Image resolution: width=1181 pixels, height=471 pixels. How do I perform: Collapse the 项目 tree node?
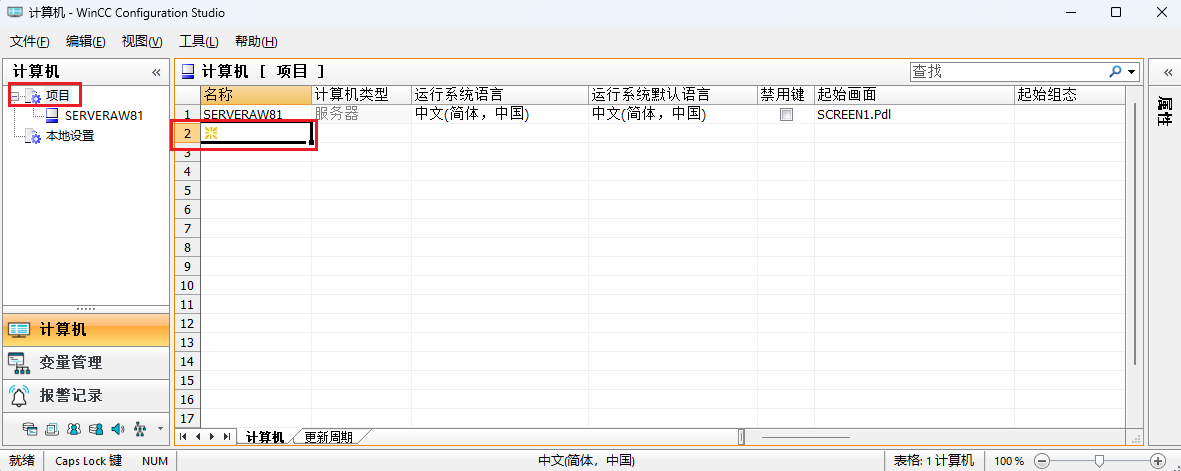click(15, 96)
